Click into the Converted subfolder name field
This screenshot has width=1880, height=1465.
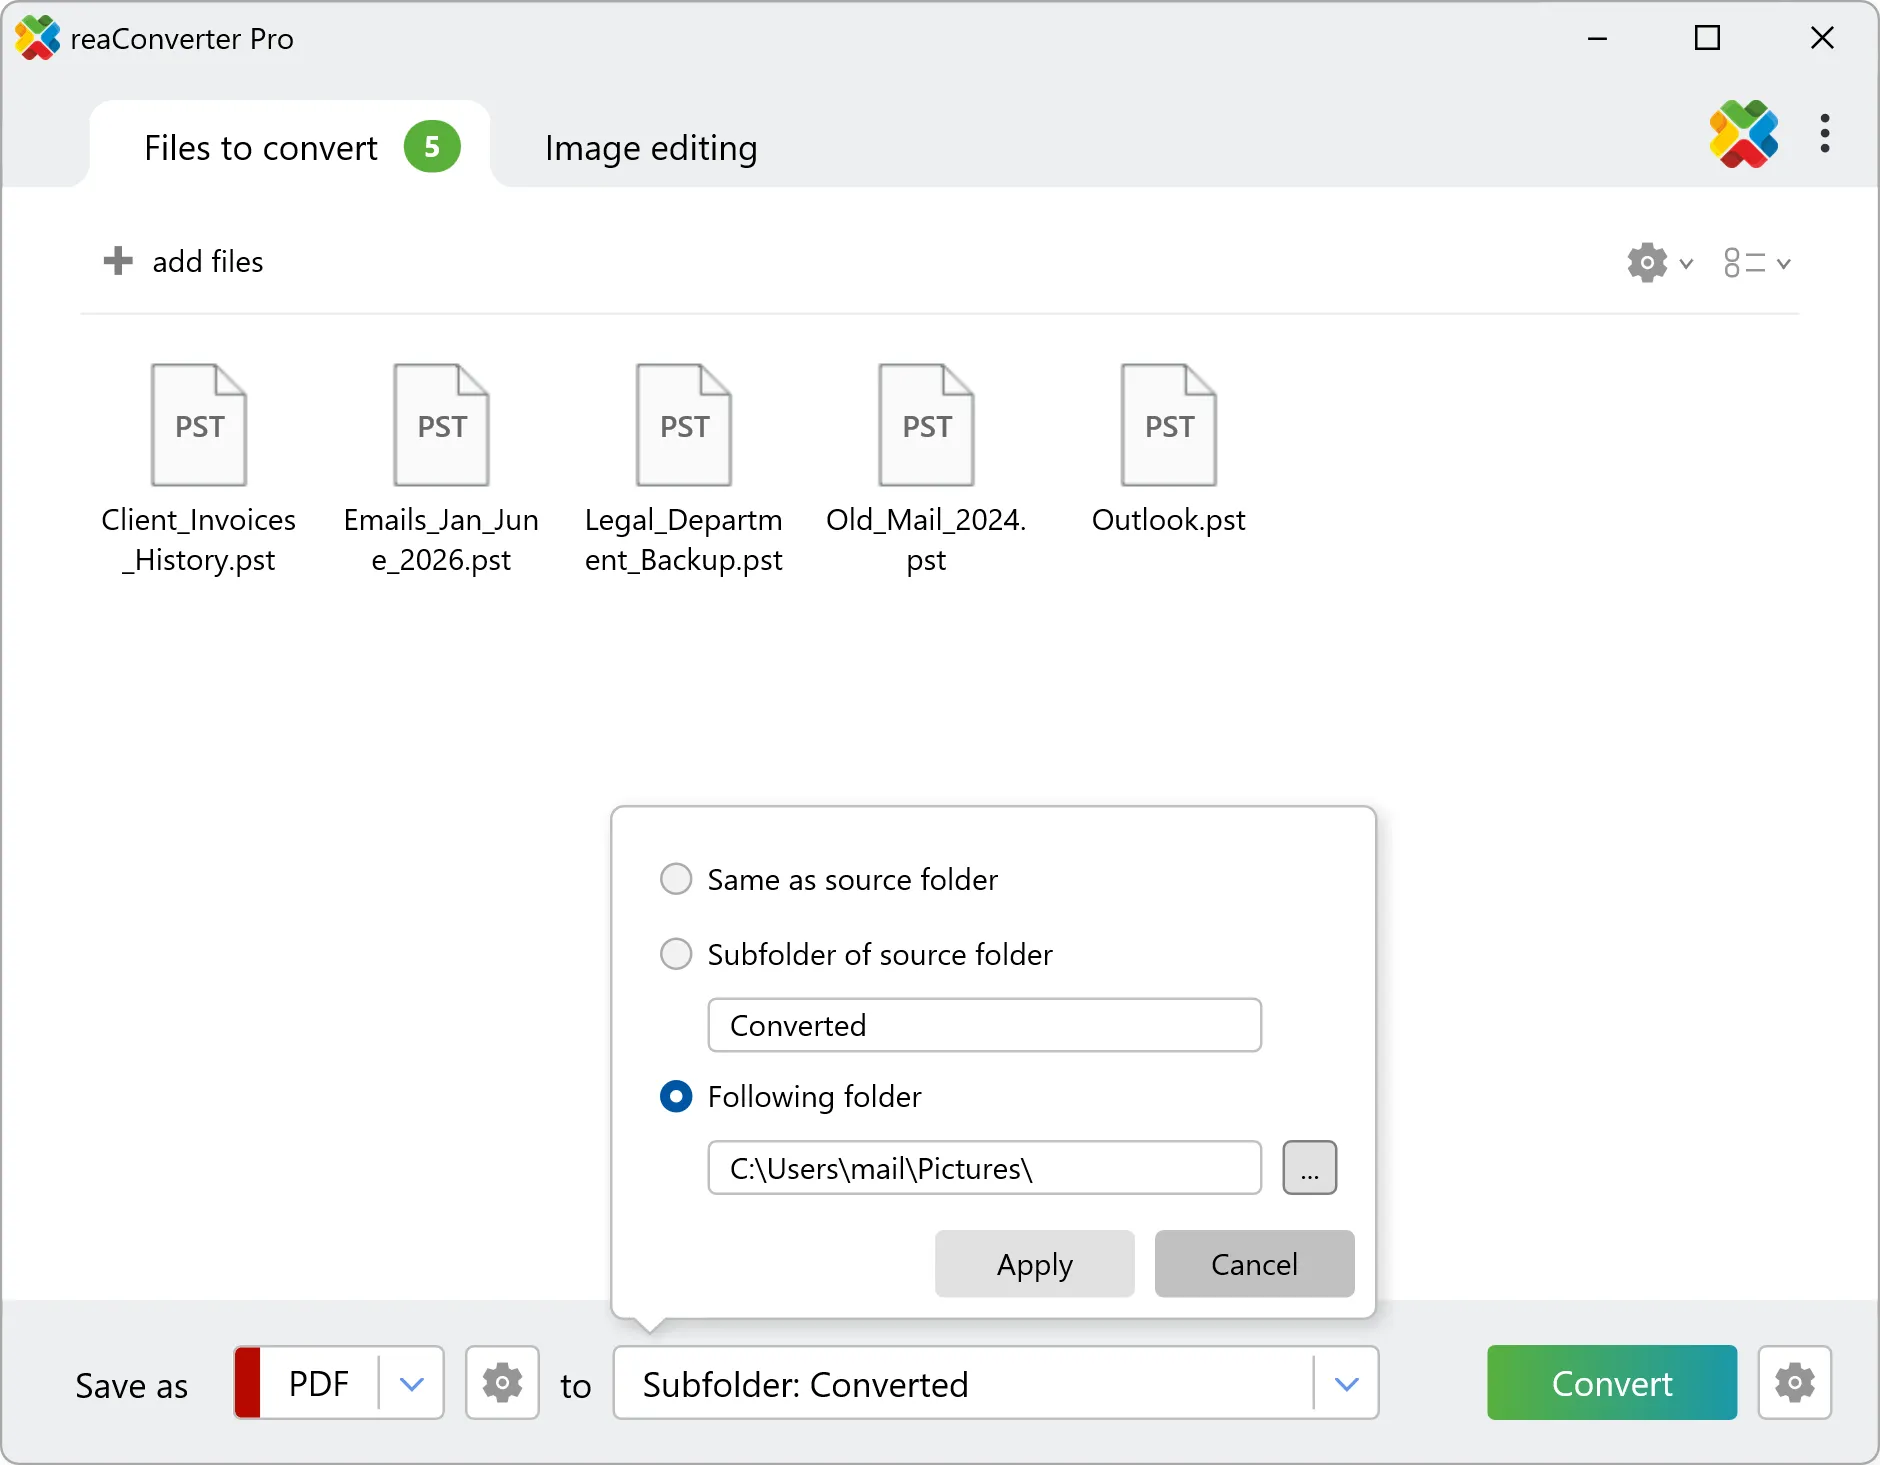(x=984, y=1025)
